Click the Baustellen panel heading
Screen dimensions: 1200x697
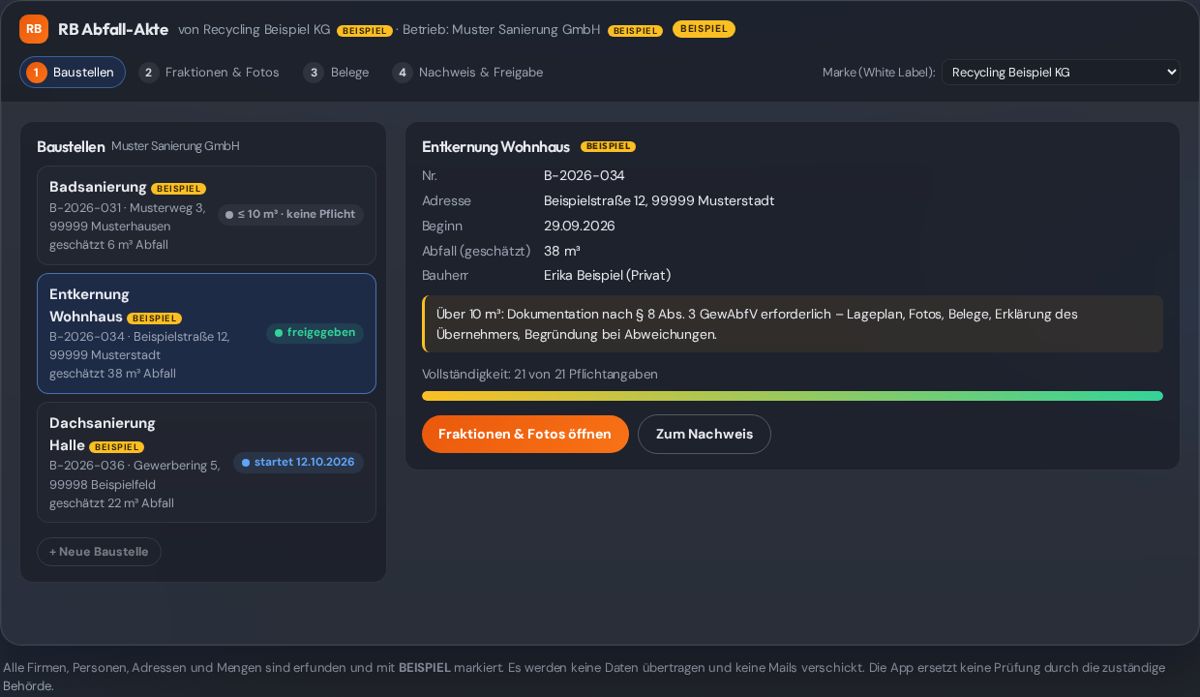[x=71, y=147]
